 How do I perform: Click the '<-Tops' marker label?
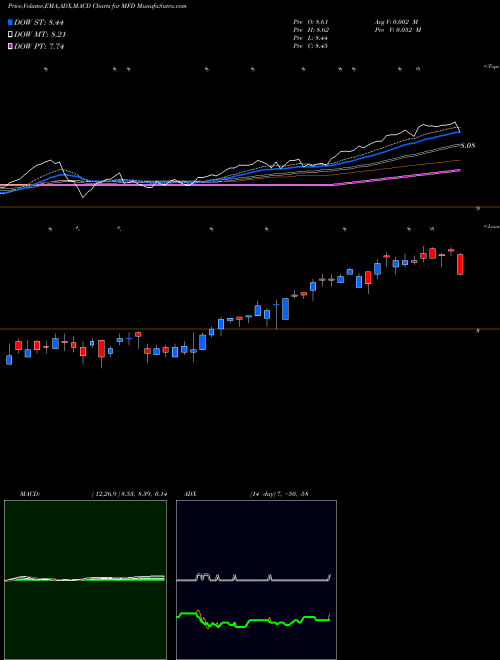[x=491, y=67]
